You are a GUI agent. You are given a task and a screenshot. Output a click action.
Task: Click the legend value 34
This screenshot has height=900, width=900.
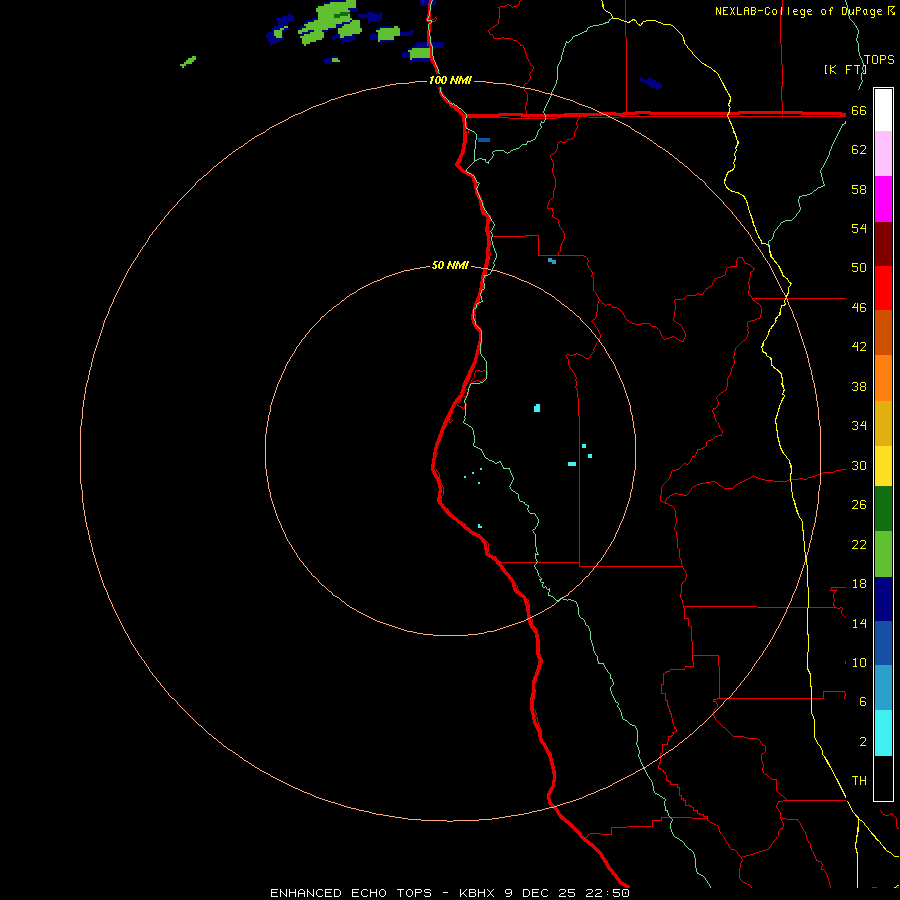[859, 425]
